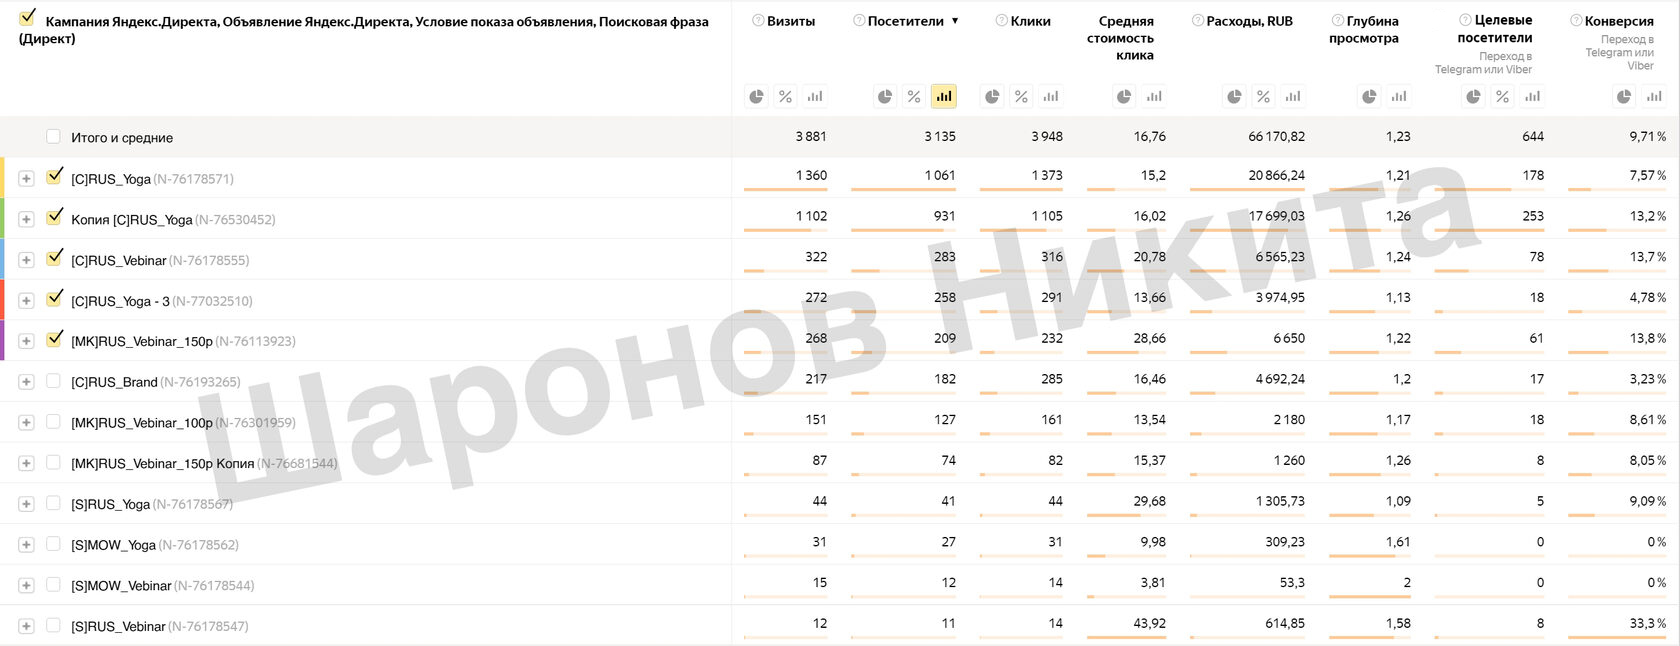Image resolution: width=1680 pixels, height=646 pixels.
Task: Click percent icon under Клики column
Action: (x=1021, y=96)
